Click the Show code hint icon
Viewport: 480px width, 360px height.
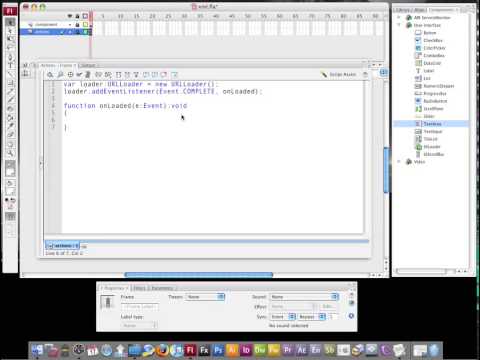[x=98, y=75]
